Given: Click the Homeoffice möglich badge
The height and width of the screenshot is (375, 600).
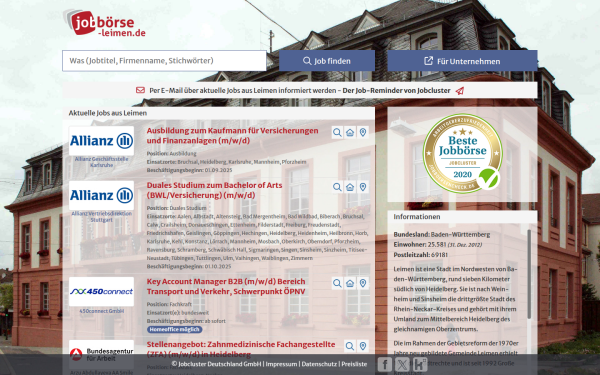Looking at the screenshot, I should pos(174,329).
